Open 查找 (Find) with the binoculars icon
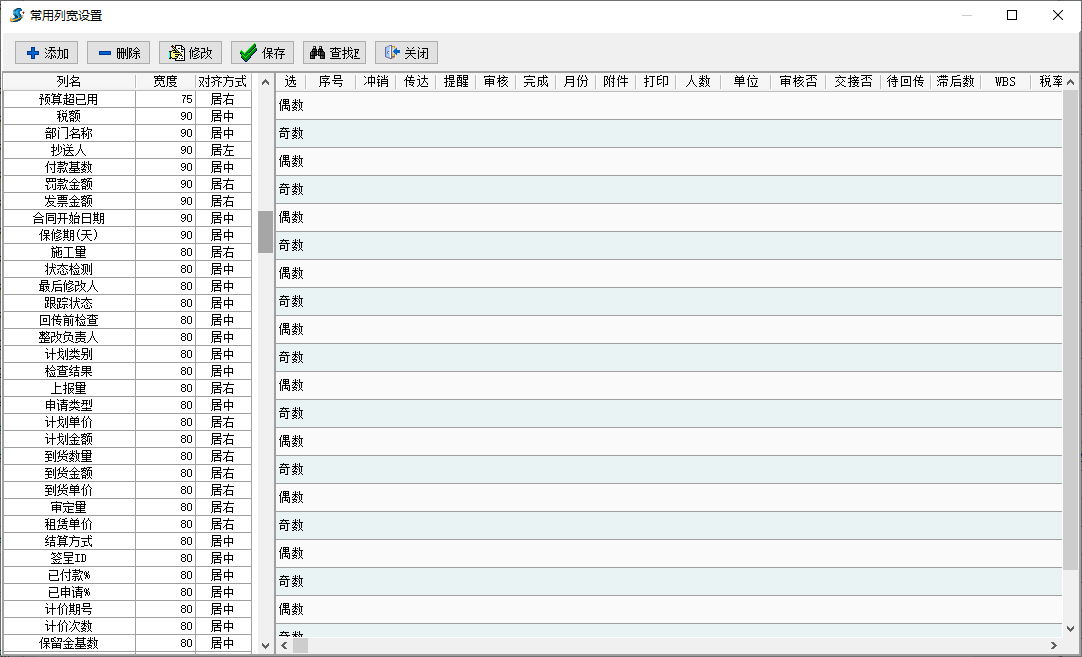Image resolution: width=1082 pixels, height=657 pixels. tap(334, 53)
